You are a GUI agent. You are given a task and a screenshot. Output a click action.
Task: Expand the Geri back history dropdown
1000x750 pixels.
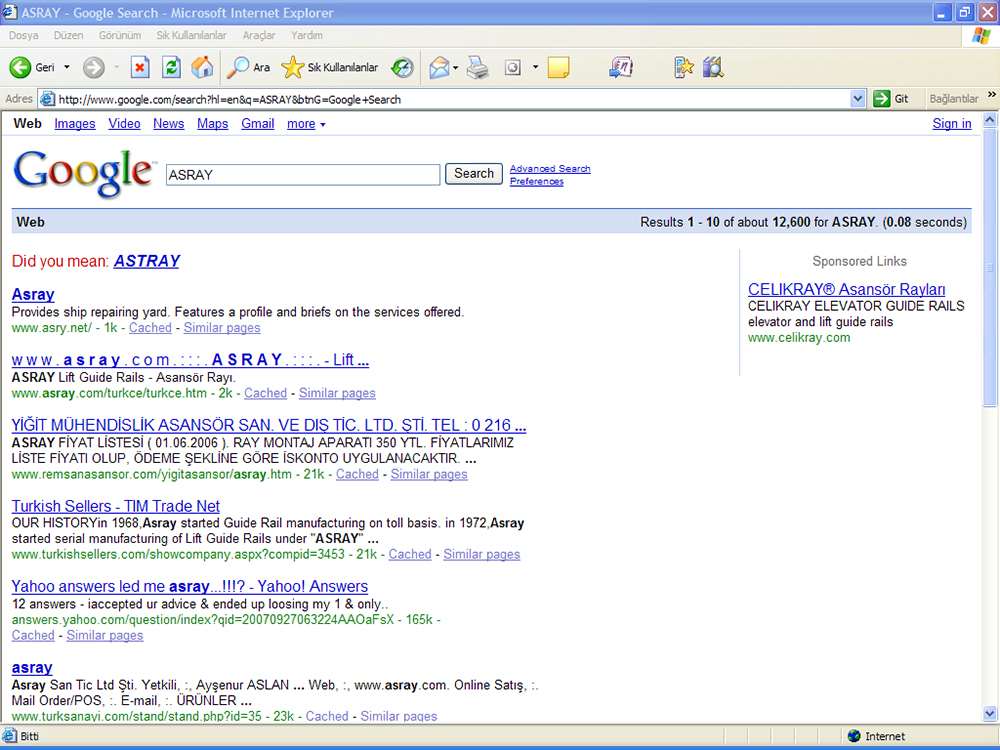[x=66, y=67]
